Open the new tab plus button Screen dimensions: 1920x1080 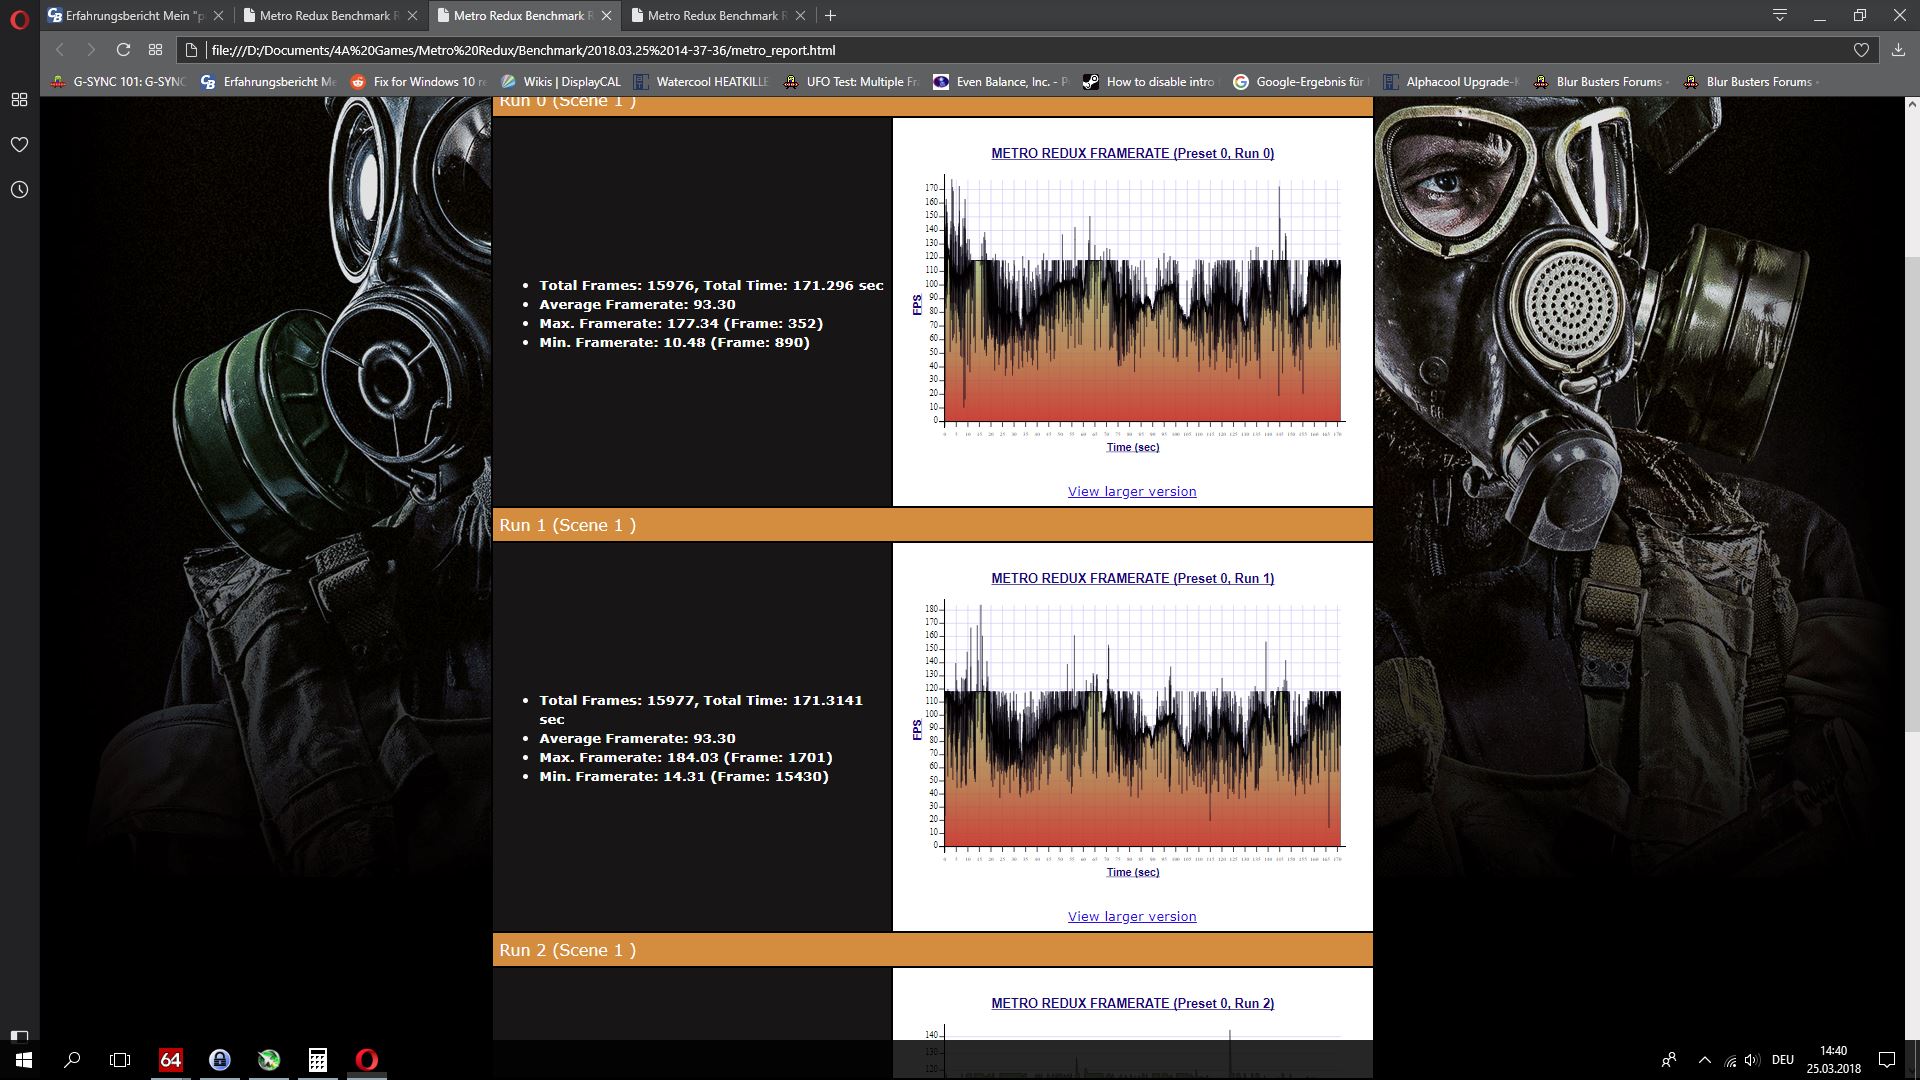(830, 16)
